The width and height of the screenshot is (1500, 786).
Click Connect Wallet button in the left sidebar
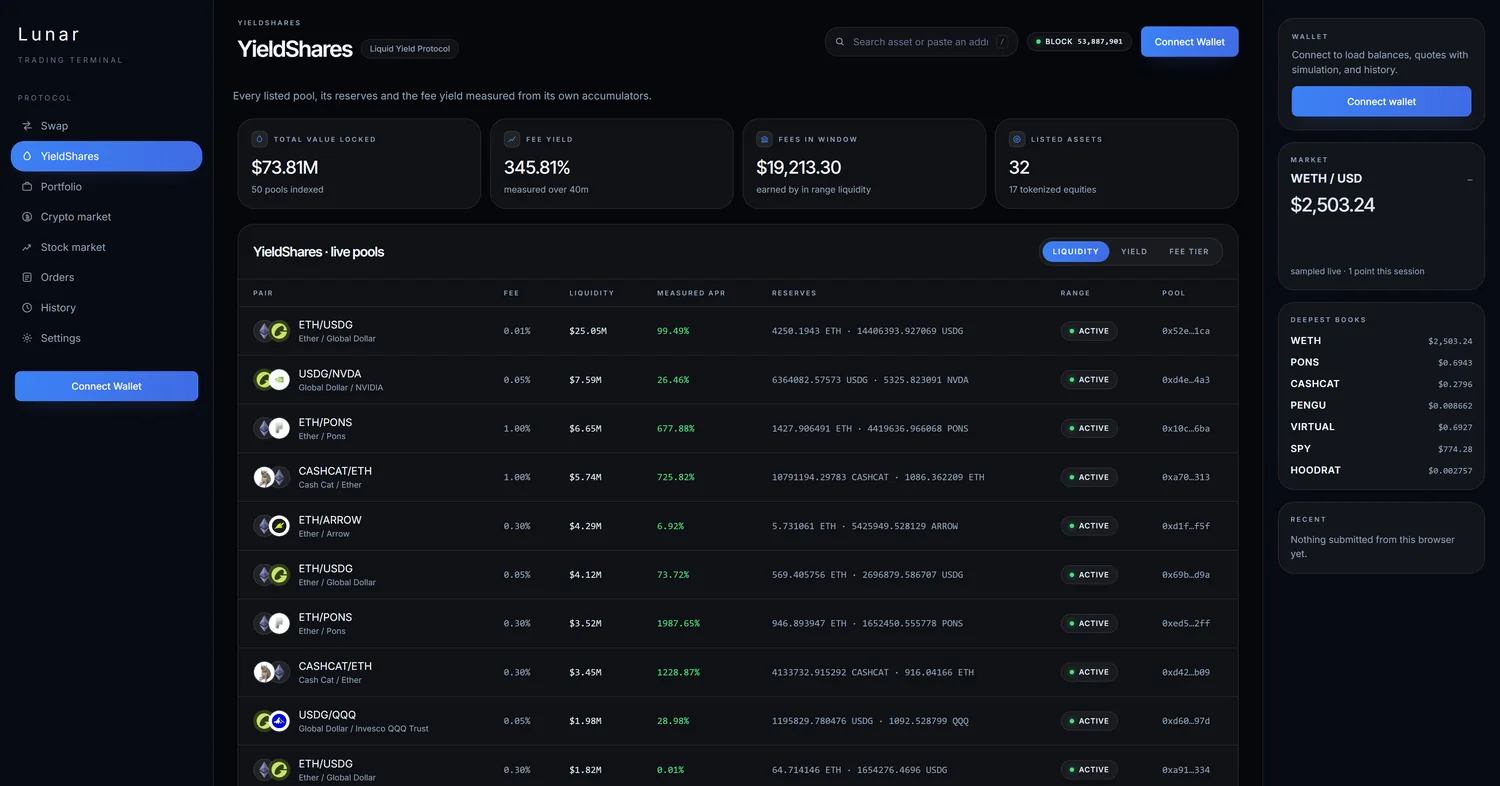106,386
